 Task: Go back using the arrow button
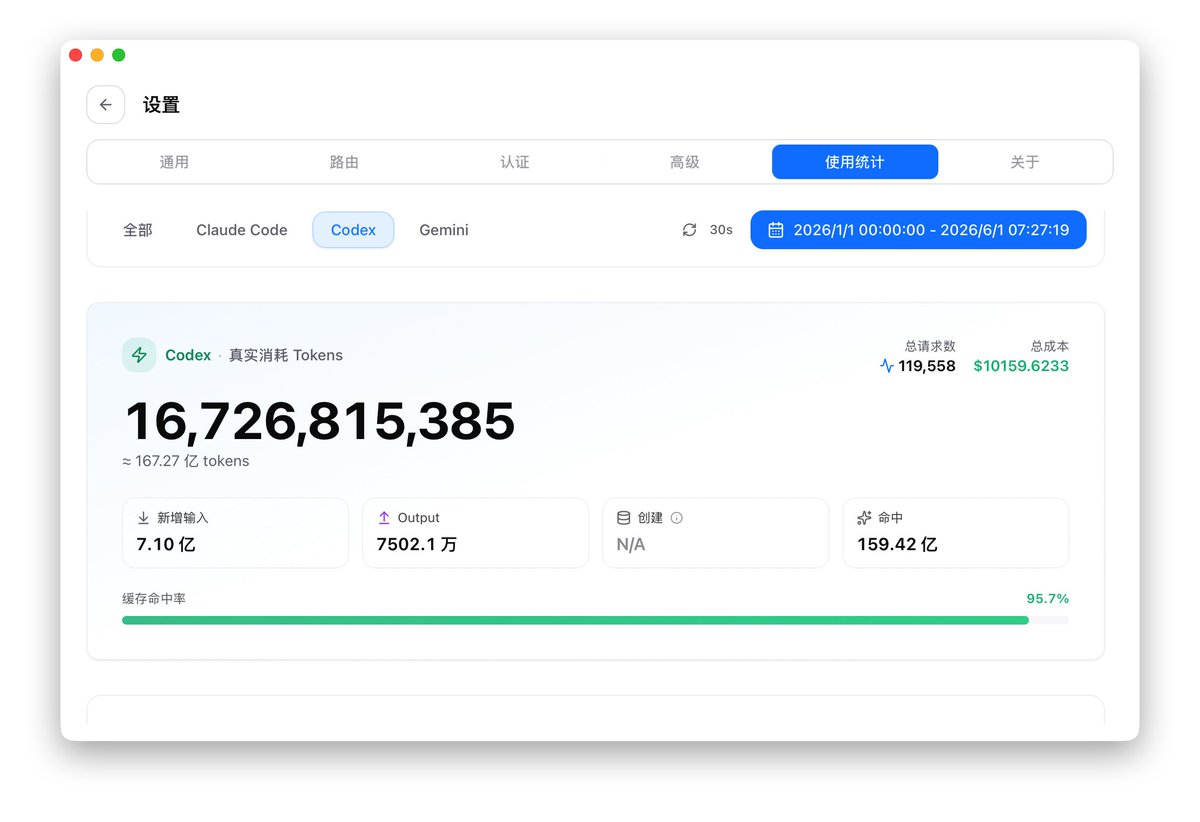pyautogui.click(x=105, y=105)
